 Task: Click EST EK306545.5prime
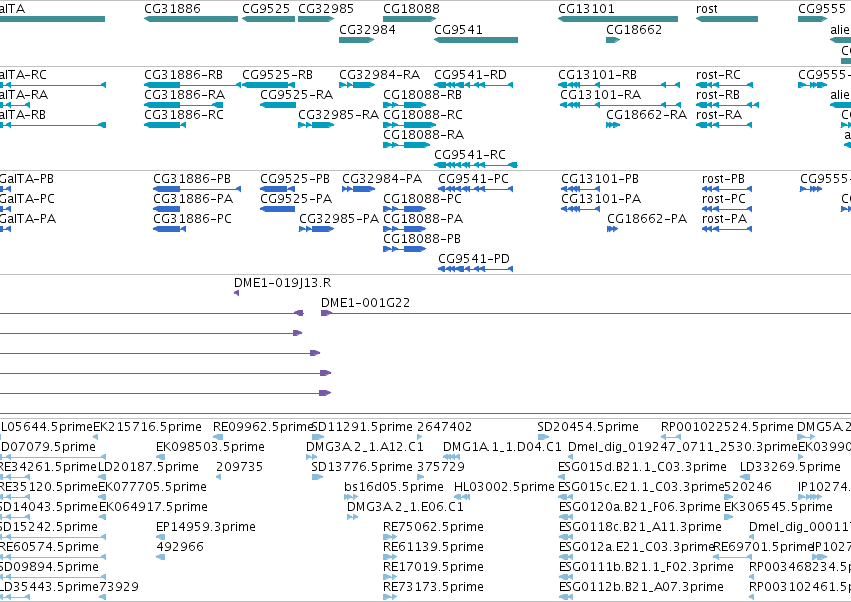click(x=729, y=517)
